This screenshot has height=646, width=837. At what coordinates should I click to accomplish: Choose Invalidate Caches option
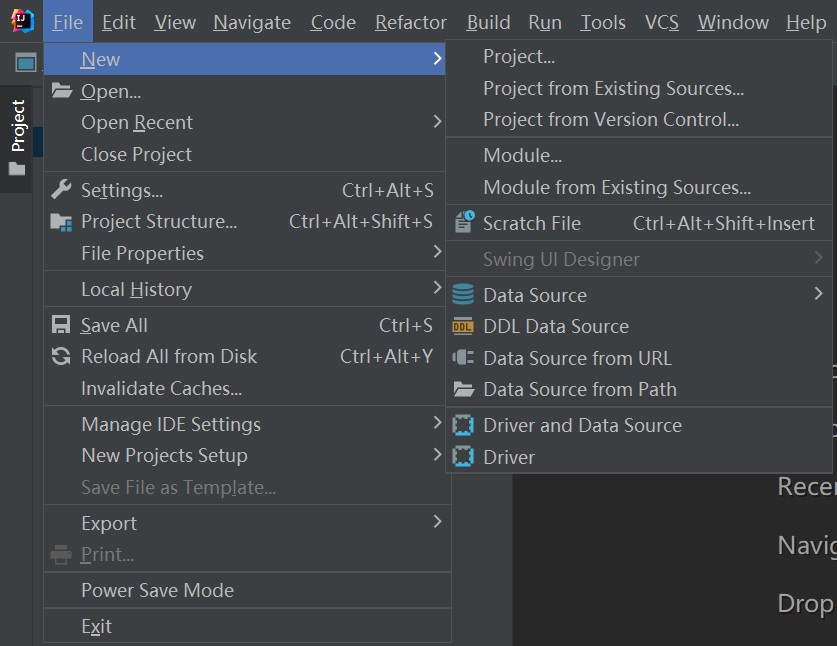click(x=161, y=388)
